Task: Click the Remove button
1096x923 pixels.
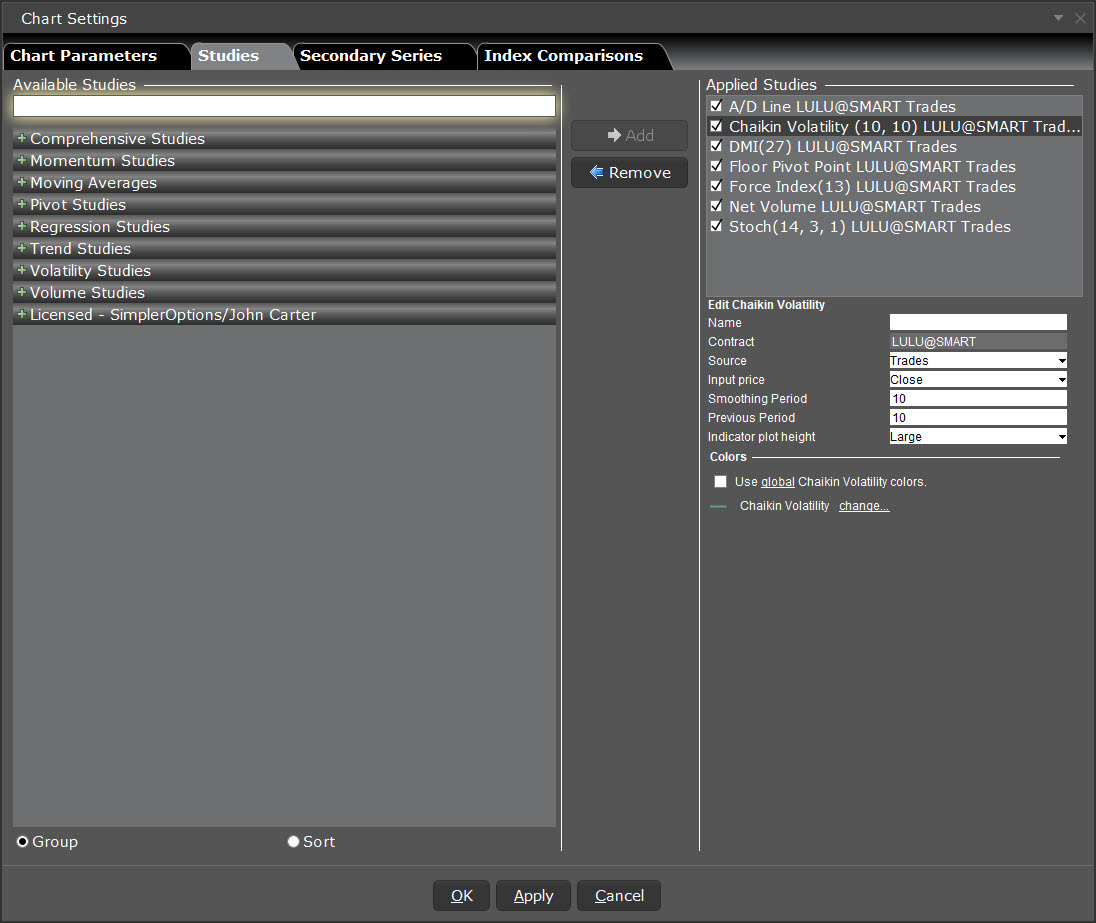Action: [629, 173]
